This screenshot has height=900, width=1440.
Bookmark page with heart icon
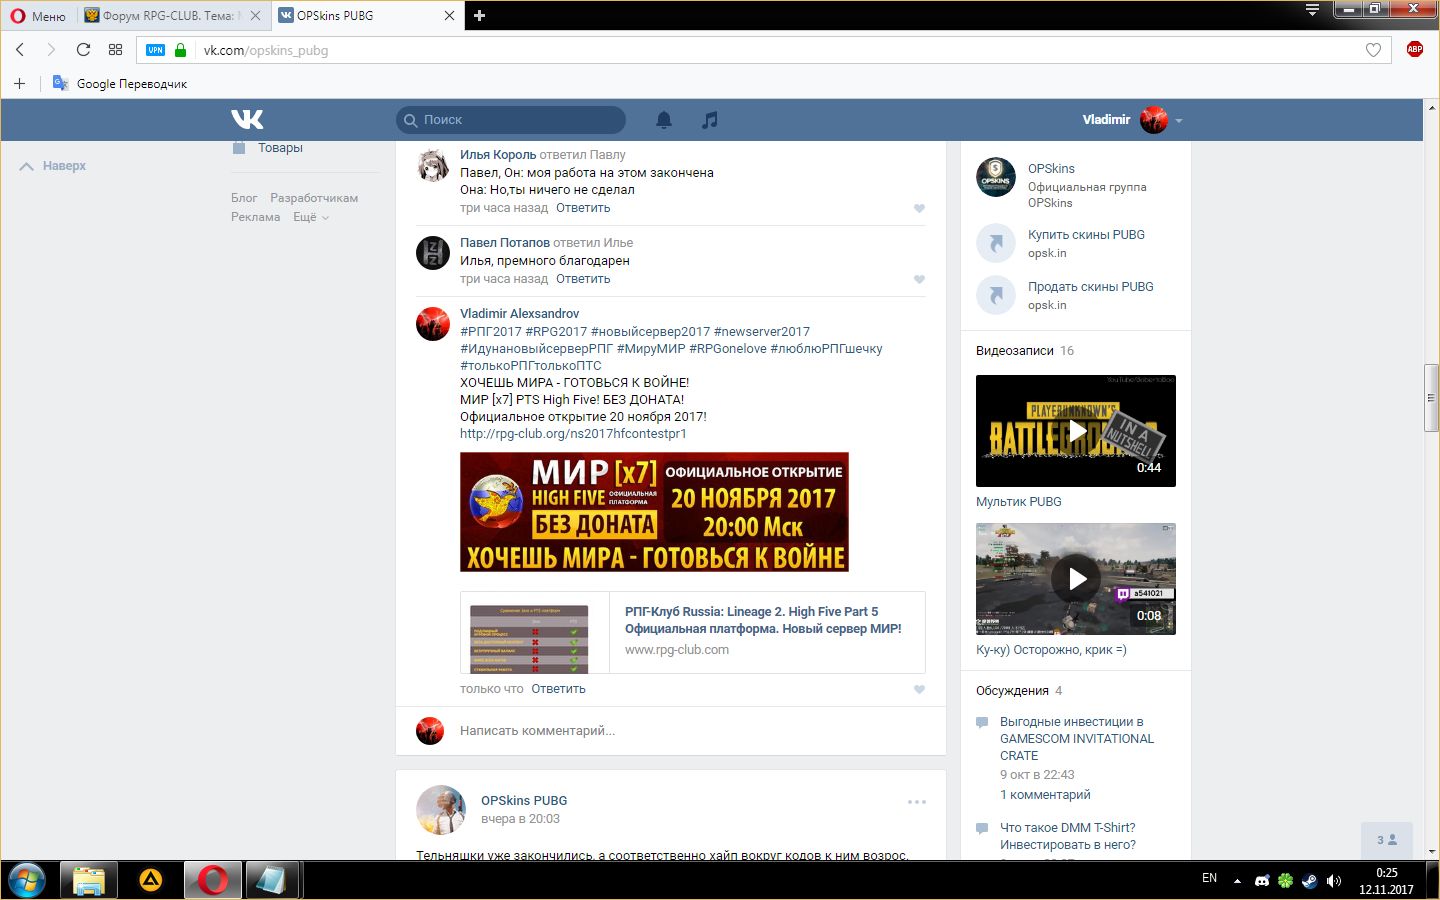click(x=1373, y=50)
